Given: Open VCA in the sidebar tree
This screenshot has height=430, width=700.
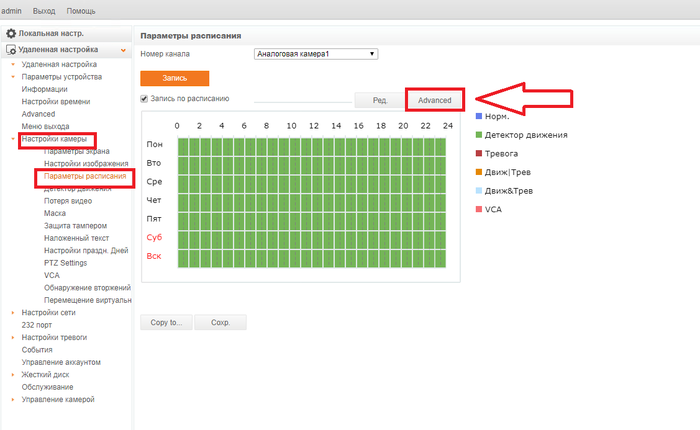Looking at the screenshot, I should coord(52,276).
